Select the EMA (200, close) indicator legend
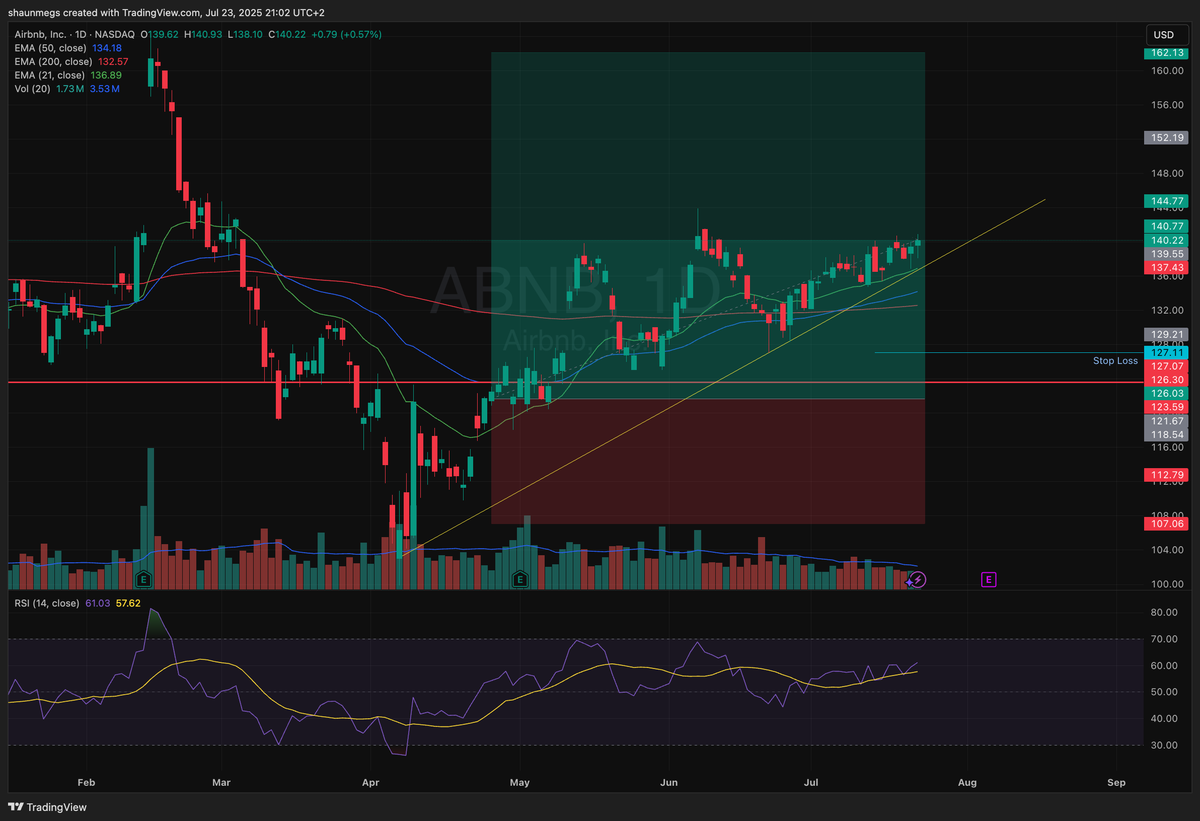This screenshot has height=821, width=1200. [52, 61]
